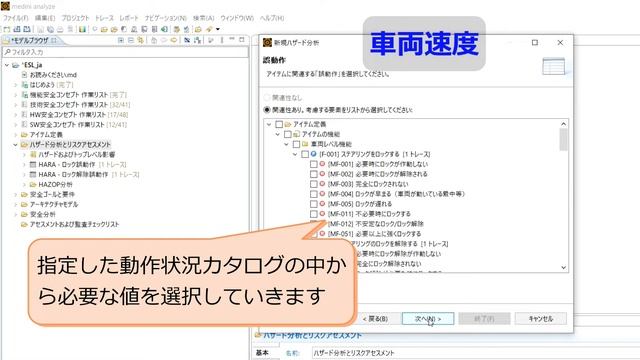Click the folder icon of アイテム定義 in dialog
Screen dimensions: 640x360
click(288, 124)
